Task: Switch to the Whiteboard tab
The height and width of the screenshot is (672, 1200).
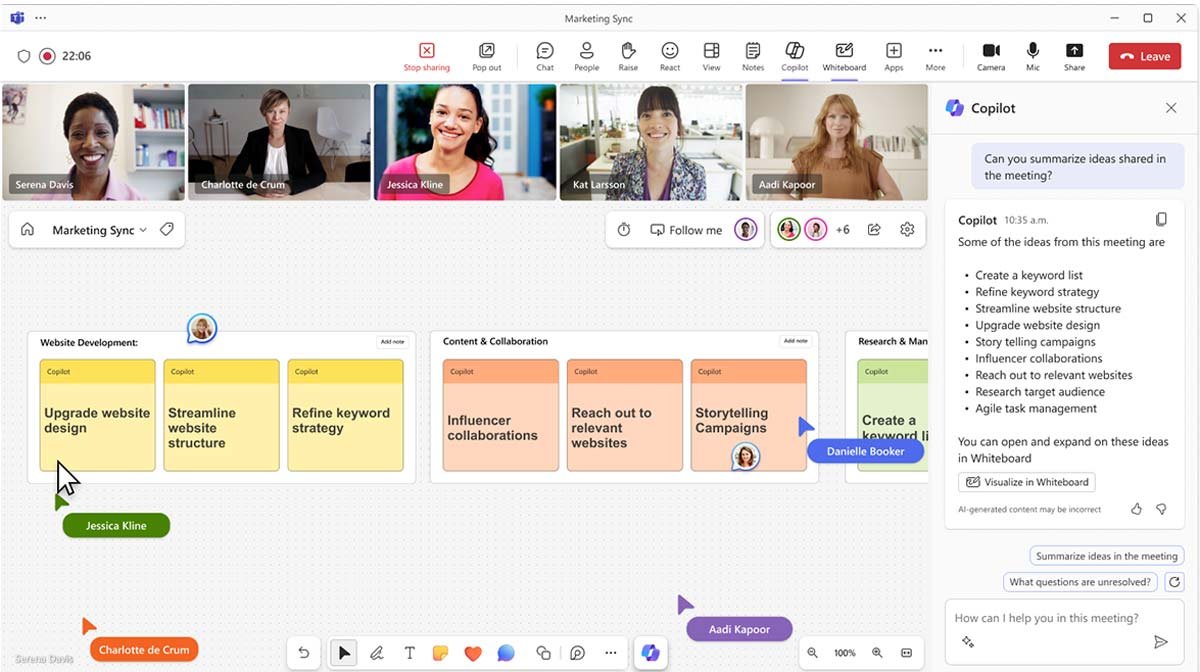Action: (844, 55)
